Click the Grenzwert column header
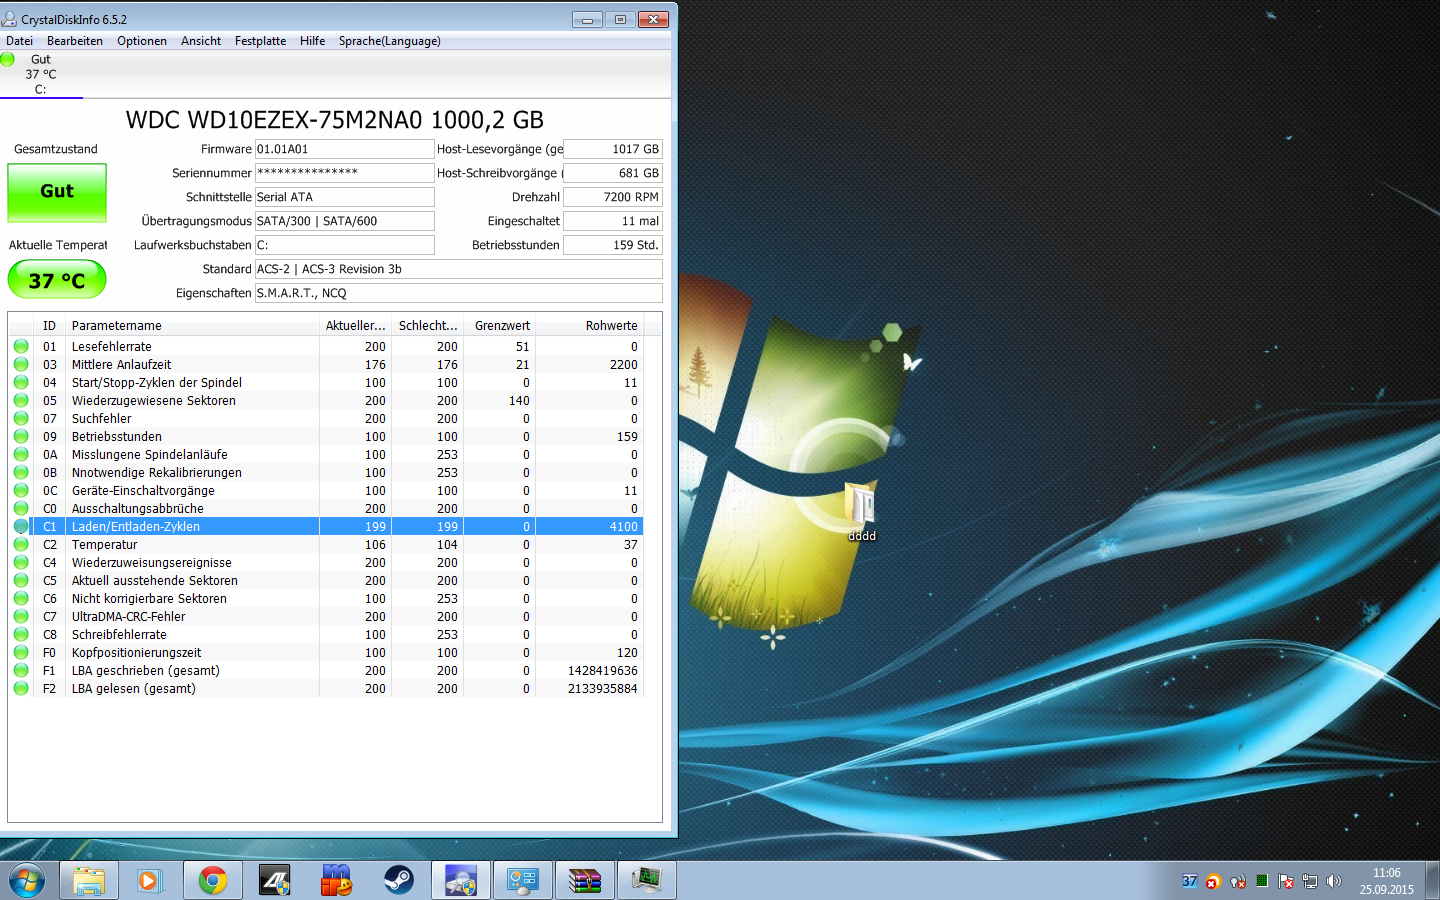 tap(500, 325)
